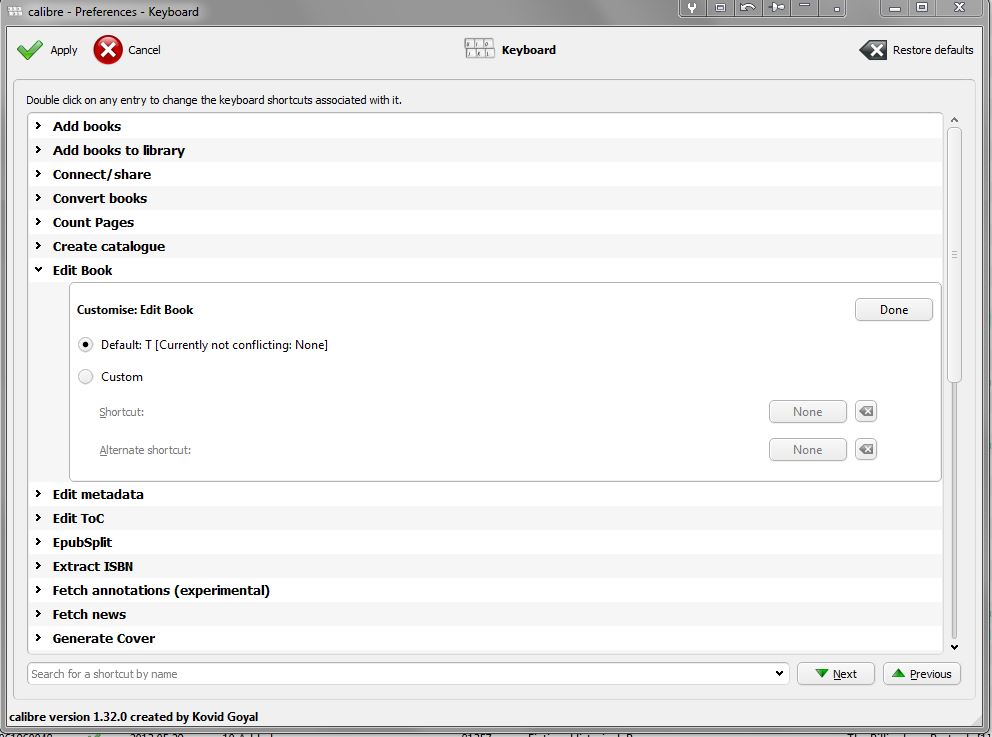Select the Edit metadata entry
This screenshot has width=992, height=737.
(x=98, y=495)
